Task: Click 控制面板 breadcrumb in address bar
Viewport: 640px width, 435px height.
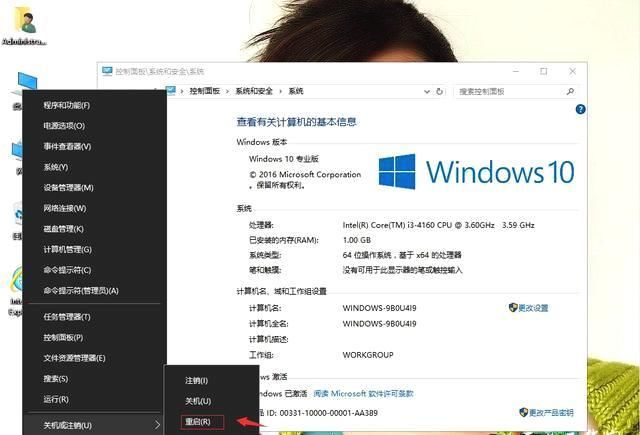Action: [x=204, y=91]
